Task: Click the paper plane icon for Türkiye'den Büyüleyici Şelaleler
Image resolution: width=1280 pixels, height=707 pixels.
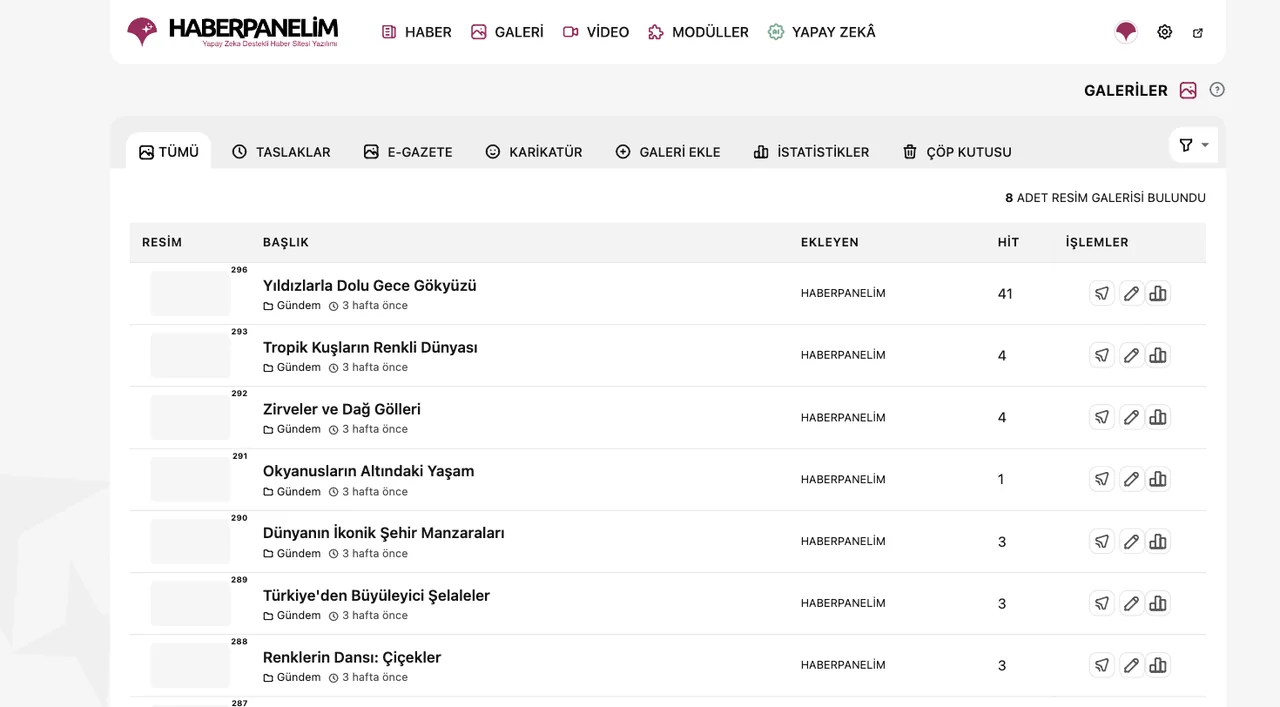Action: (x=1102, y=603)
